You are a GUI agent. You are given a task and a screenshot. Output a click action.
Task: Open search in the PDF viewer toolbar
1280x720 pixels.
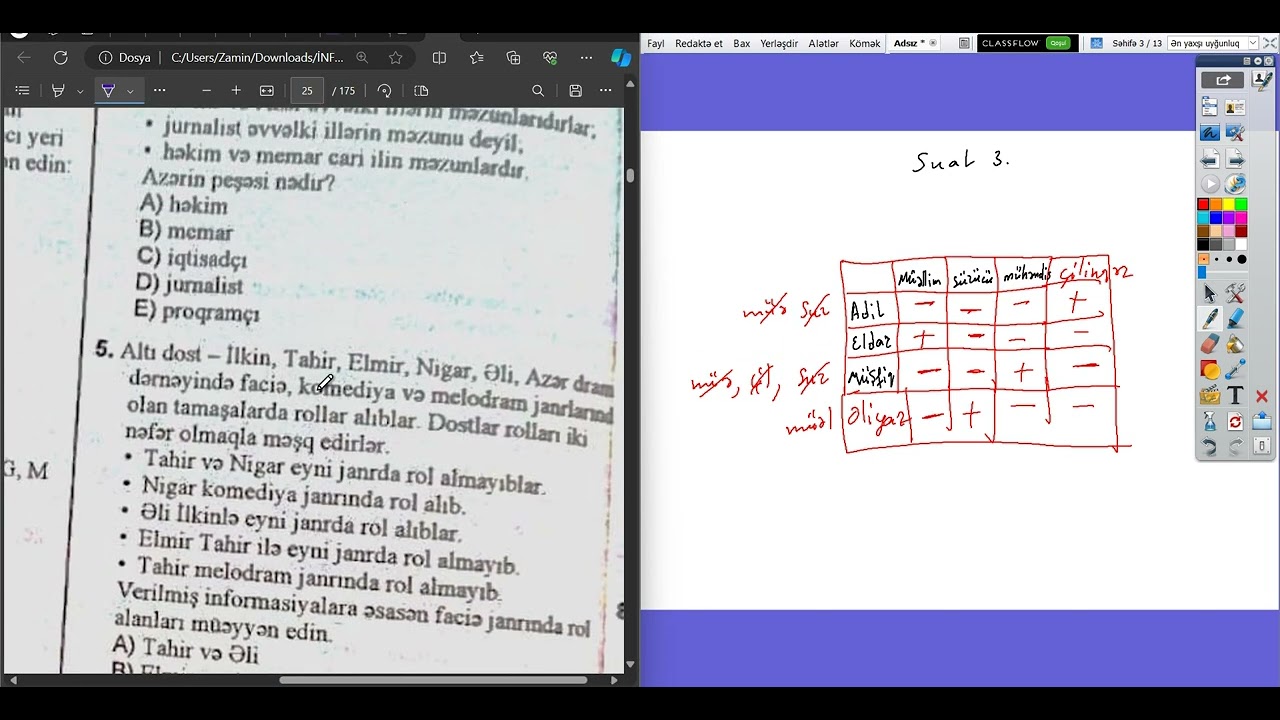click(x=538, y=90)
